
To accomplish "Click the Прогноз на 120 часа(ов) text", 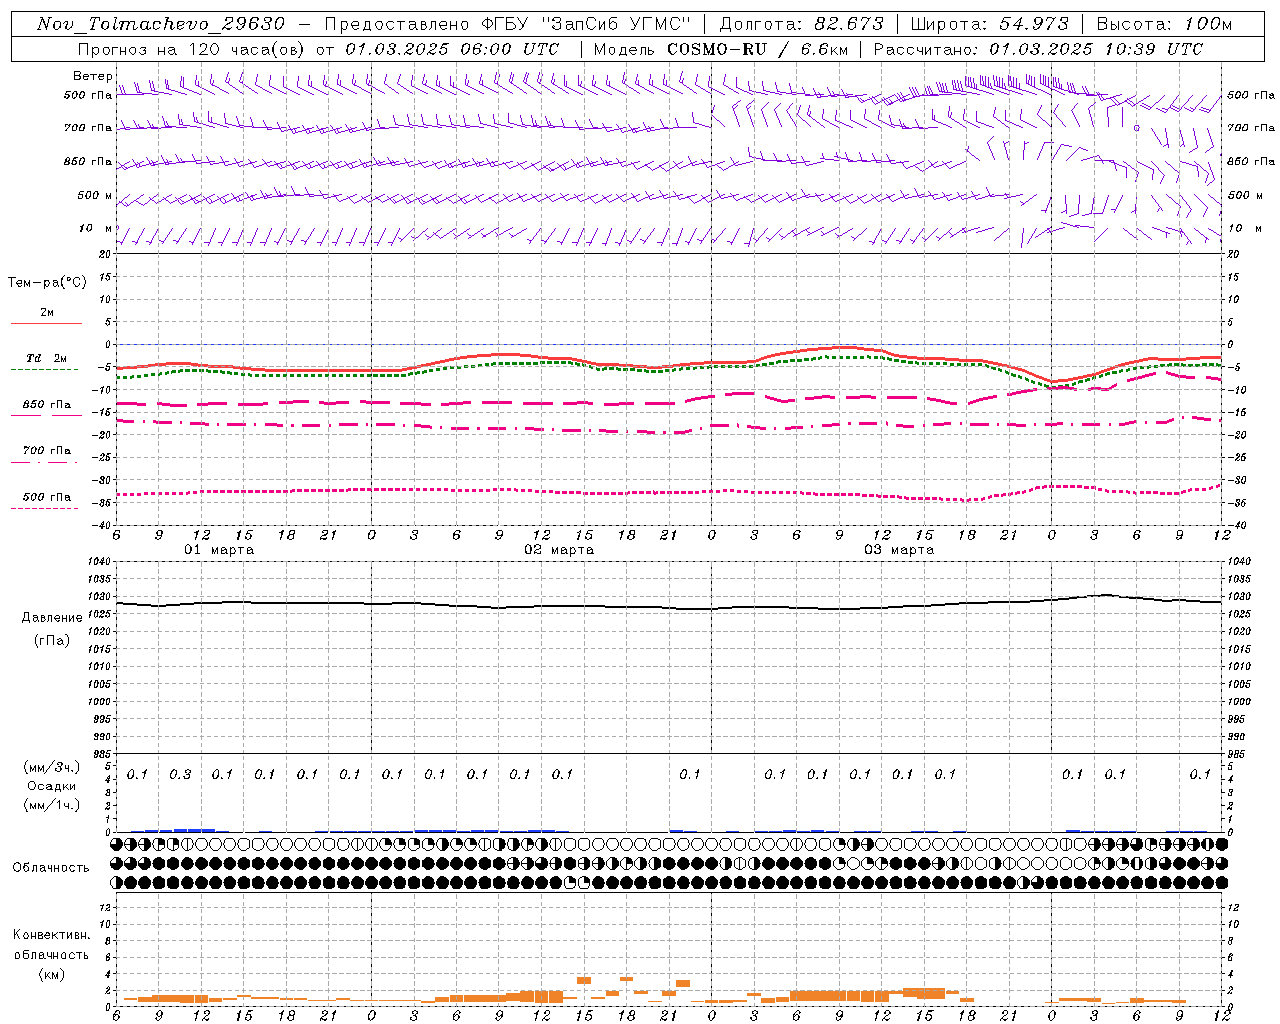I will pyautogui.click(x=193, y=49).
